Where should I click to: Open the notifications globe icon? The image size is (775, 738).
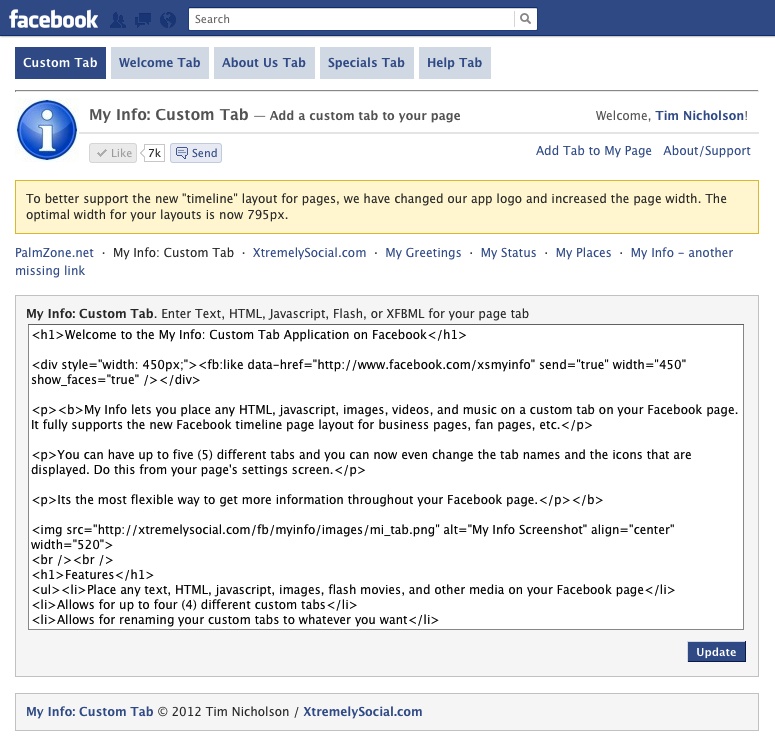168,20
